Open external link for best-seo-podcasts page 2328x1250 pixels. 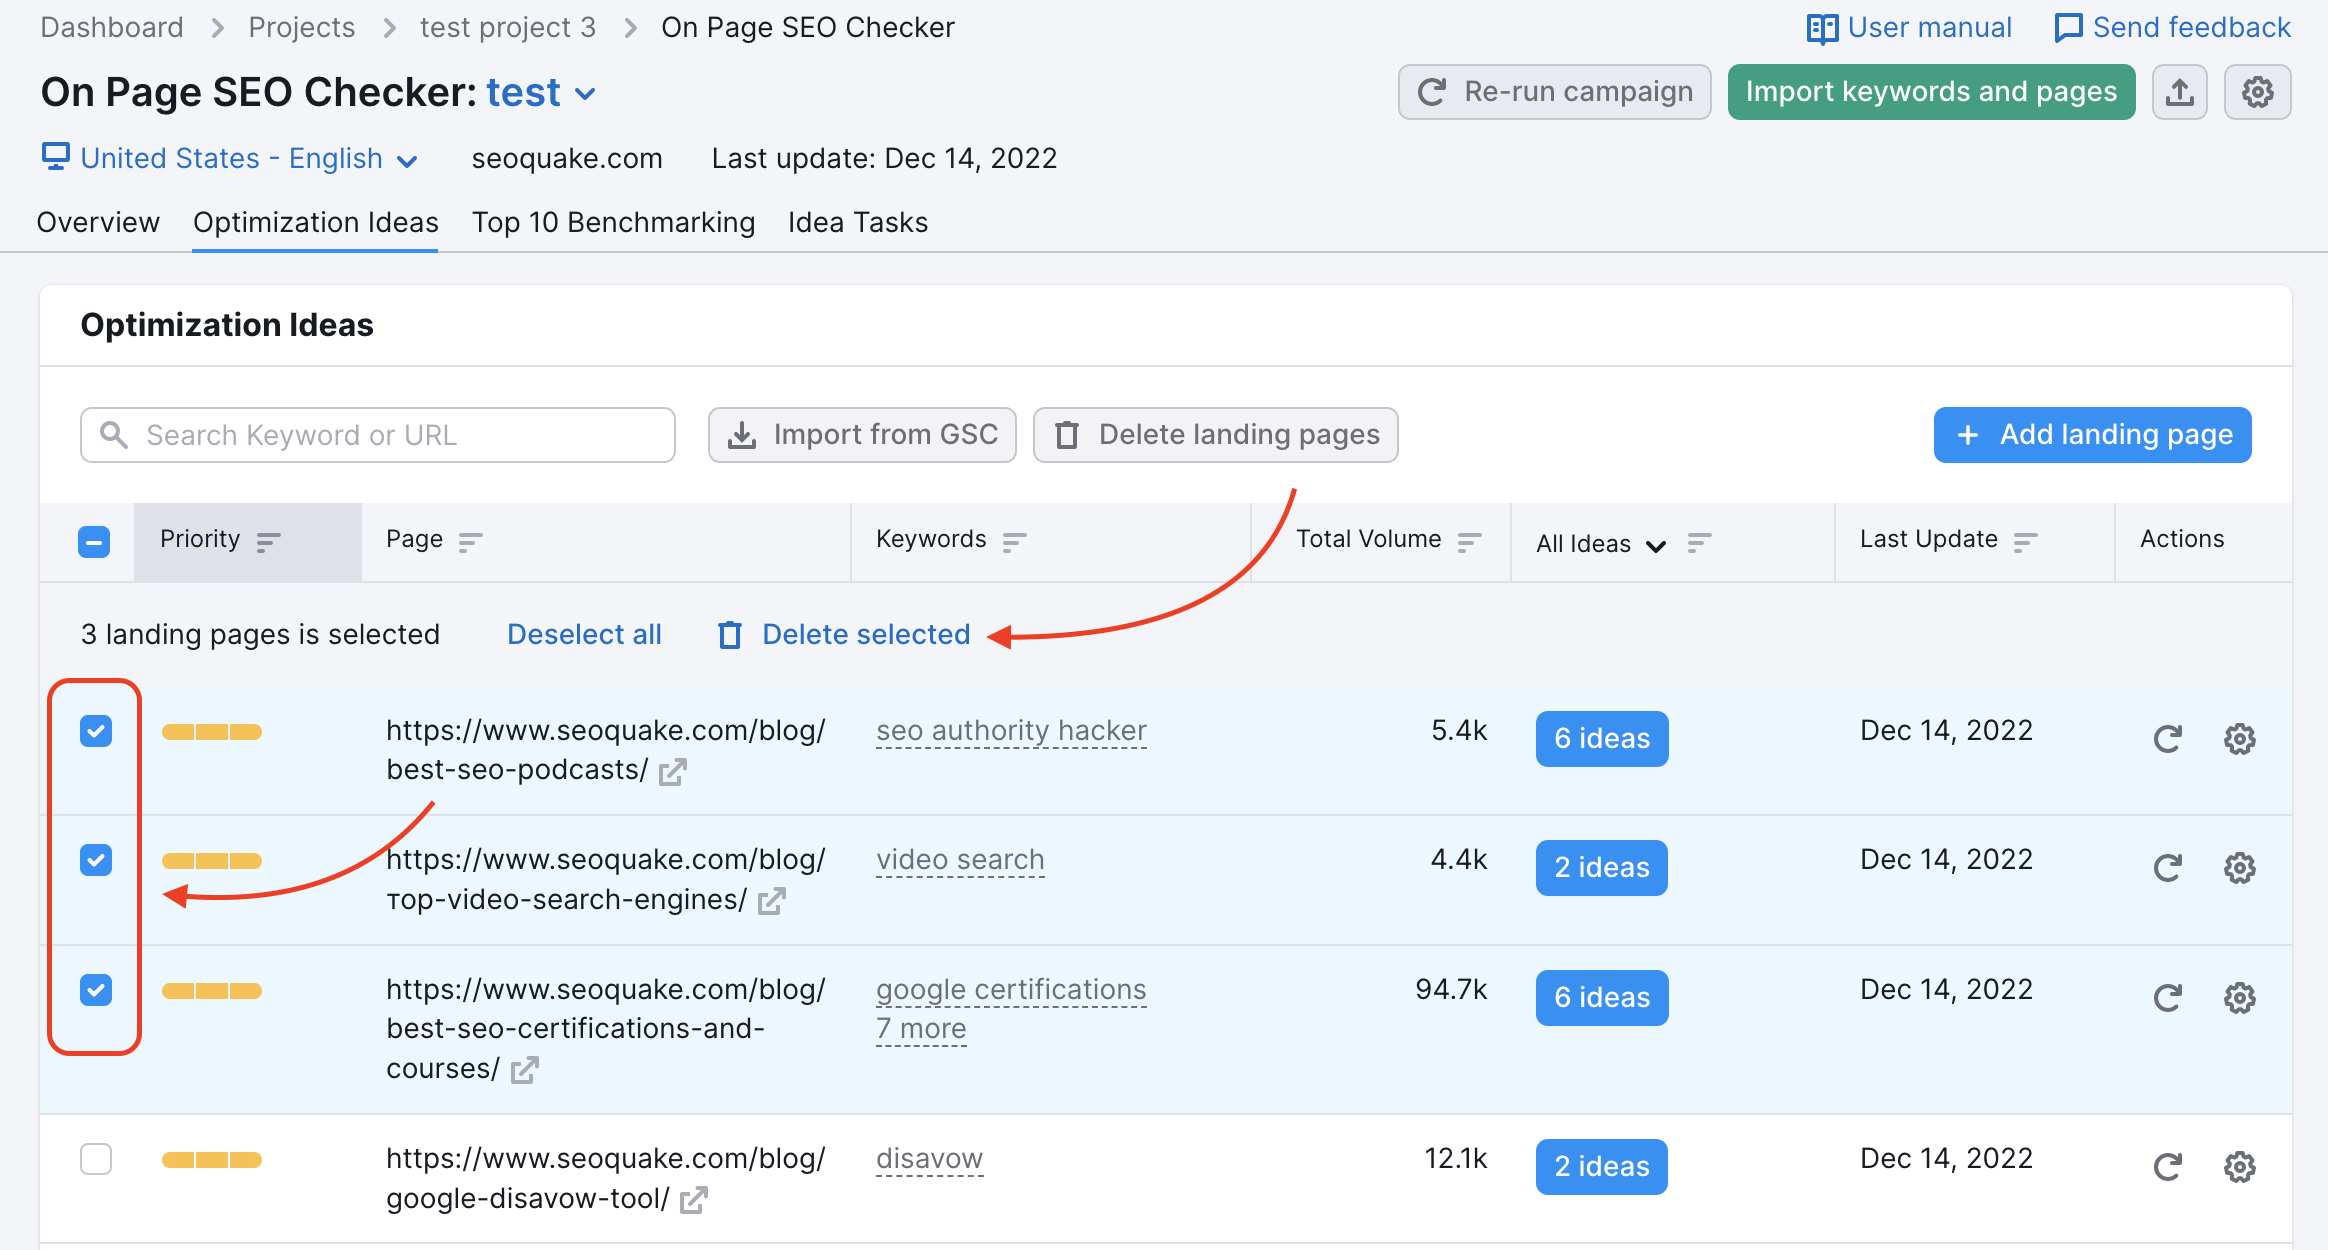[x=672, y=771]
